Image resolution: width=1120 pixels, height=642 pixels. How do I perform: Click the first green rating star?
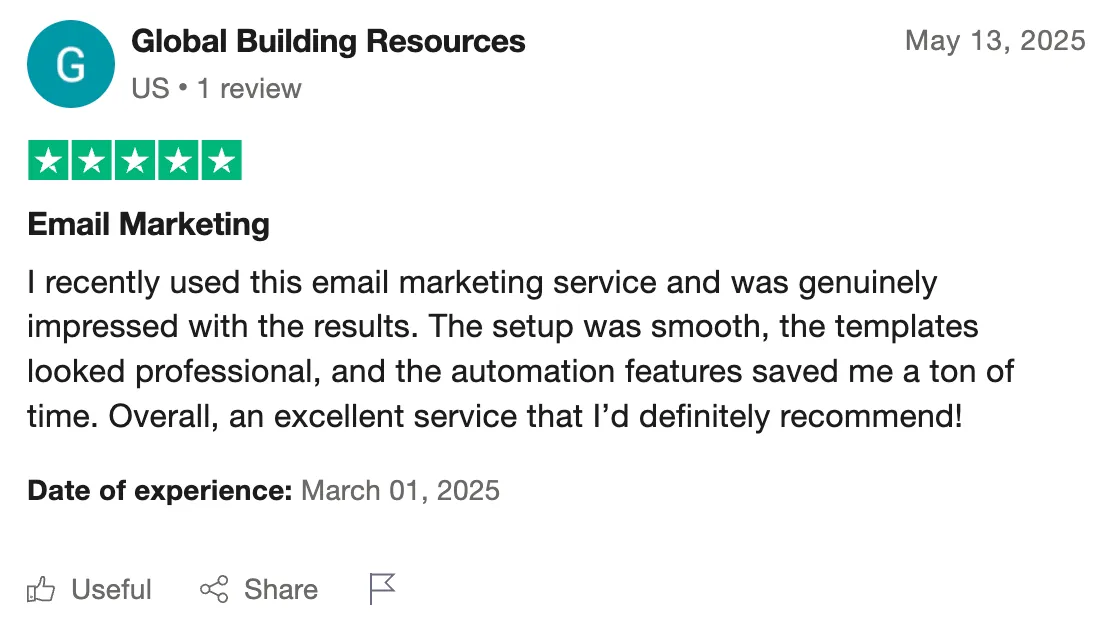49,160
